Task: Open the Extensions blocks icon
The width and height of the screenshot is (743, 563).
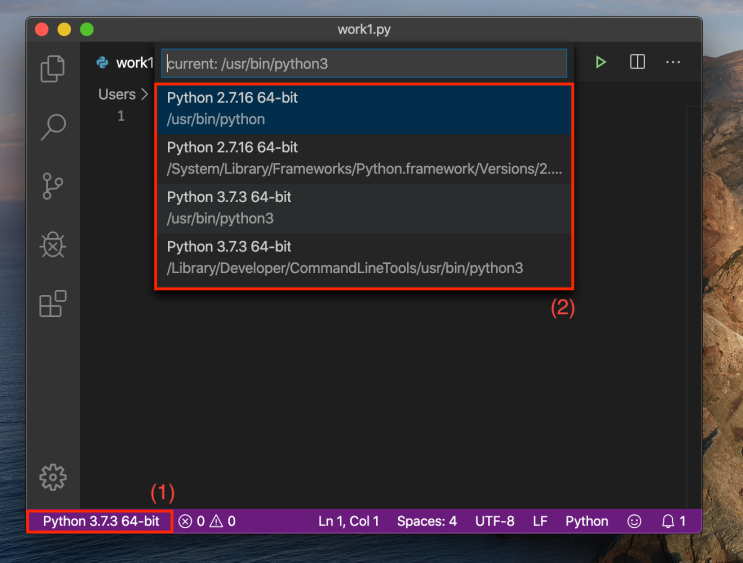Action: coord(53,304)
